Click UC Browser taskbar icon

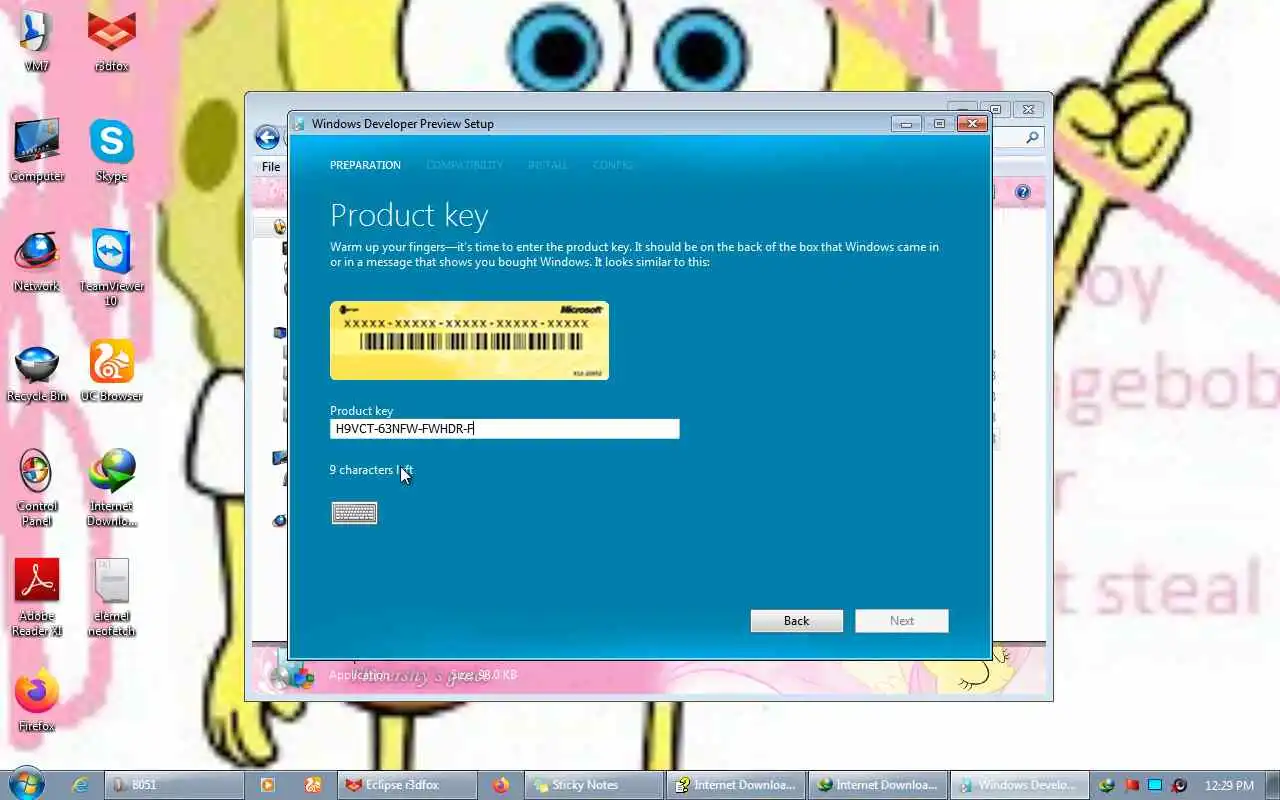tap(313, 785)
